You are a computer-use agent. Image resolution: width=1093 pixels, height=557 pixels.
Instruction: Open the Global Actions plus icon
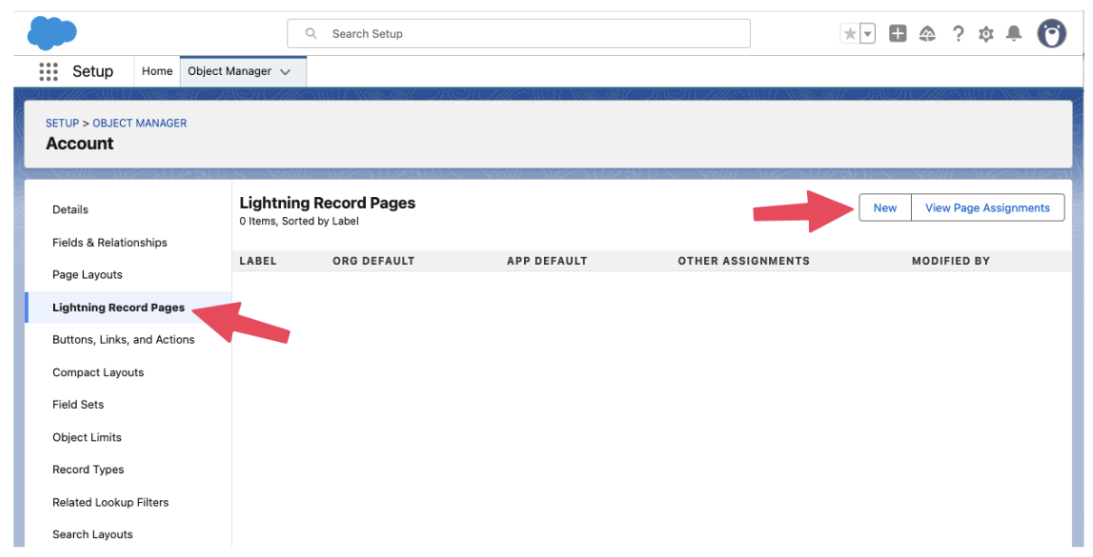click(898, 34)
